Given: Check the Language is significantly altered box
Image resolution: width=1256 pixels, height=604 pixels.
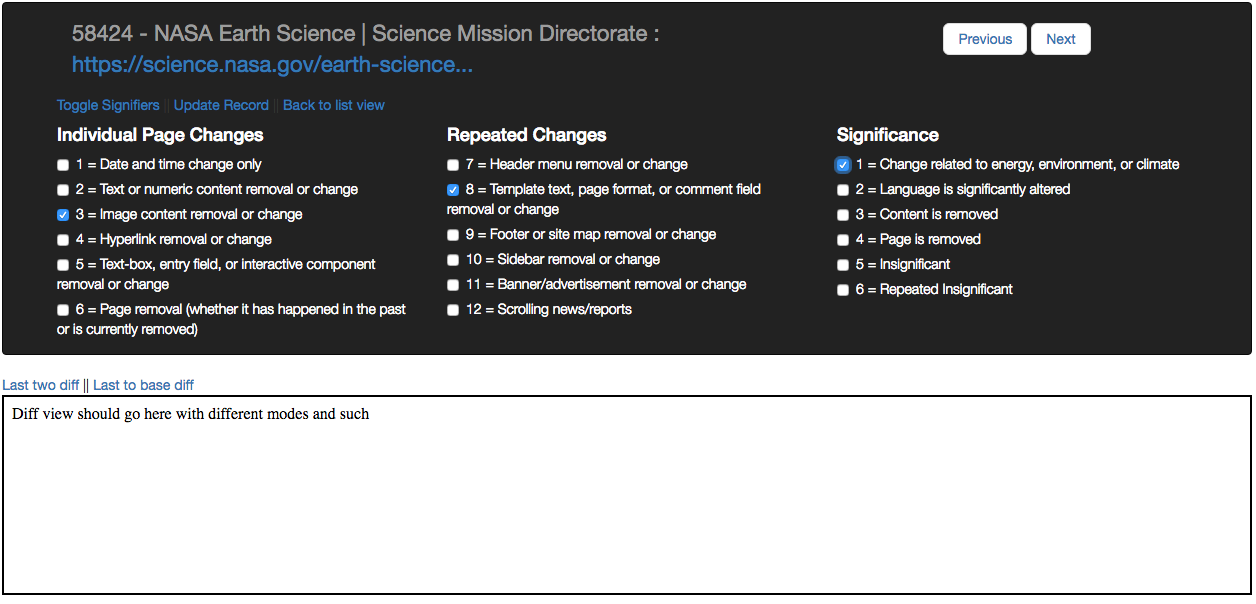Looking at the screenshot, I should (x=843, y=190).
